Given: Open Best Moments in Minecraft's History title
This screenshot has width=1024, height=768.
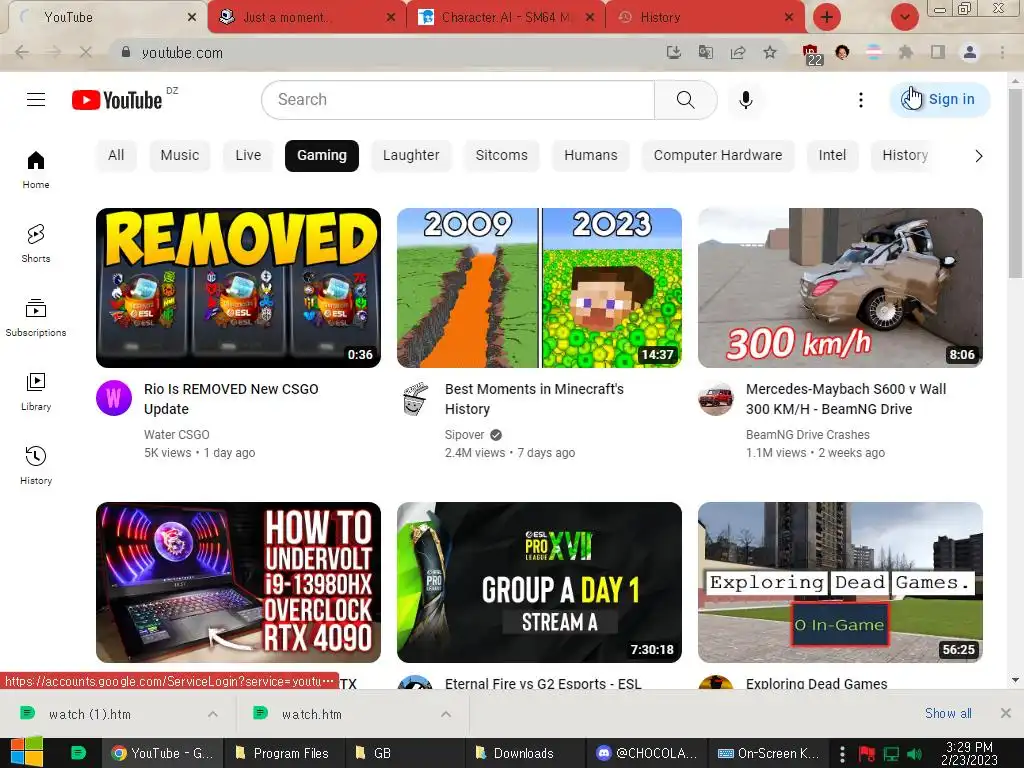Looking at the screenshot, I should click(534, 399).
